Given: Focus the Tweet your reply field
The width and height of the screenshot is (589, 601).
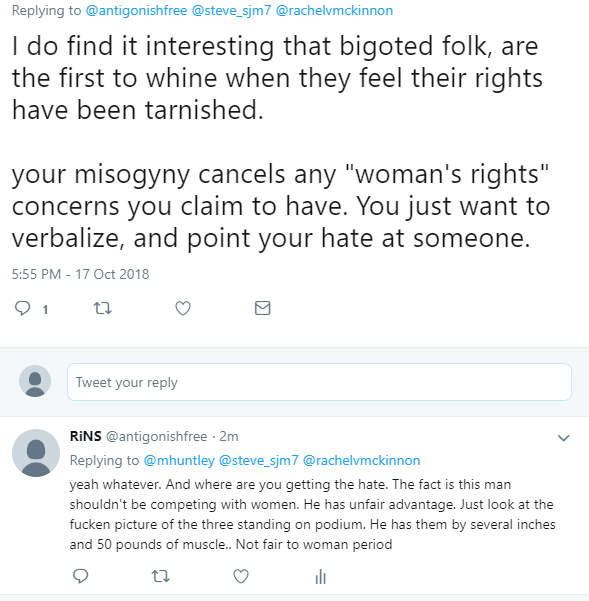Looking at the screenshot, I should 319,382.
